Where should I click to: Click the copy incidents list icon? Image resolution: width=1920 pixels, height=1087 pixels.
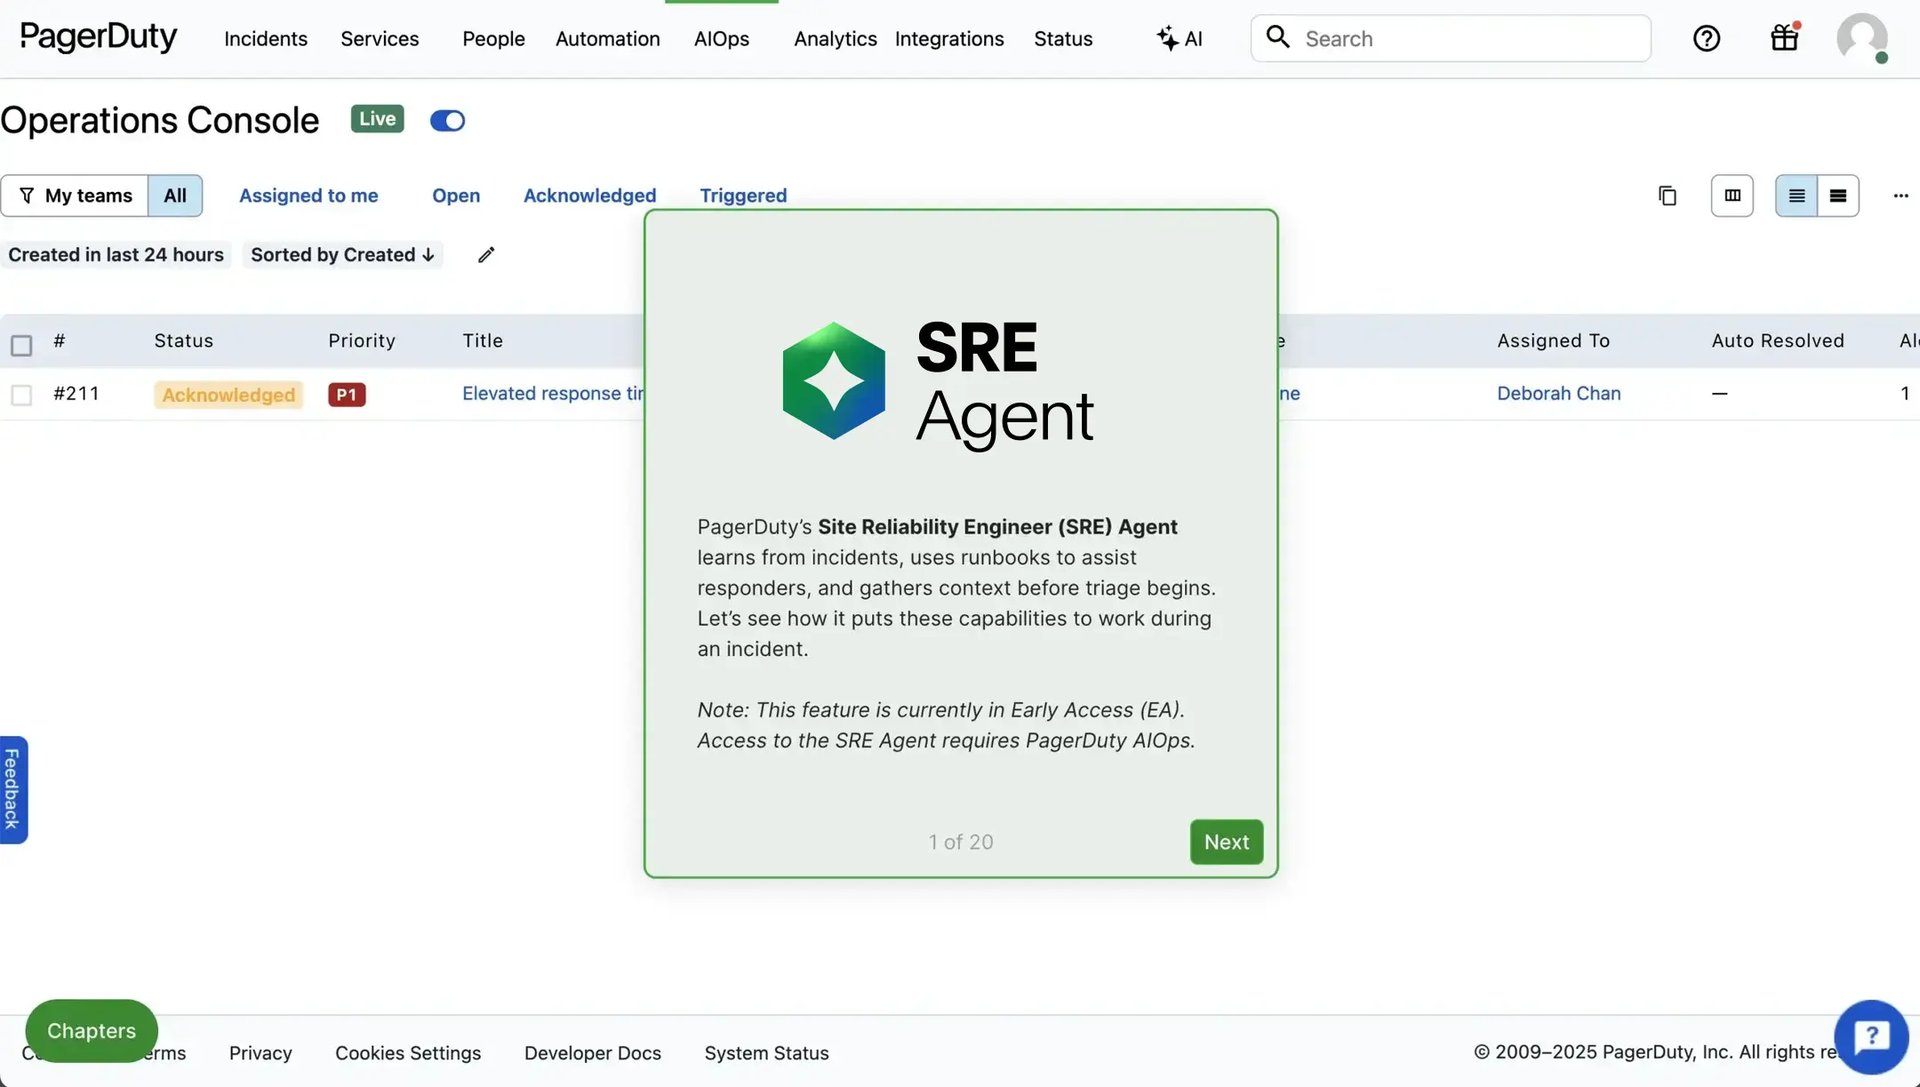pyautogui.click(x=1666, y=196)
